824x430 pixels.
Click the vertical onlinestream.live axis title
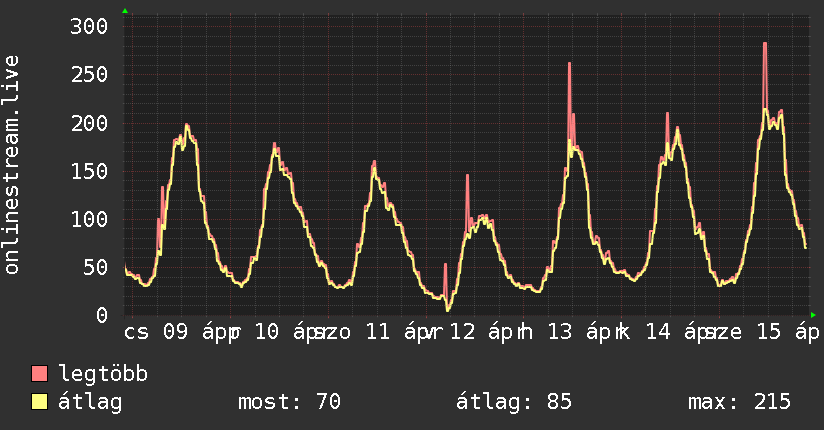(11, 165)
